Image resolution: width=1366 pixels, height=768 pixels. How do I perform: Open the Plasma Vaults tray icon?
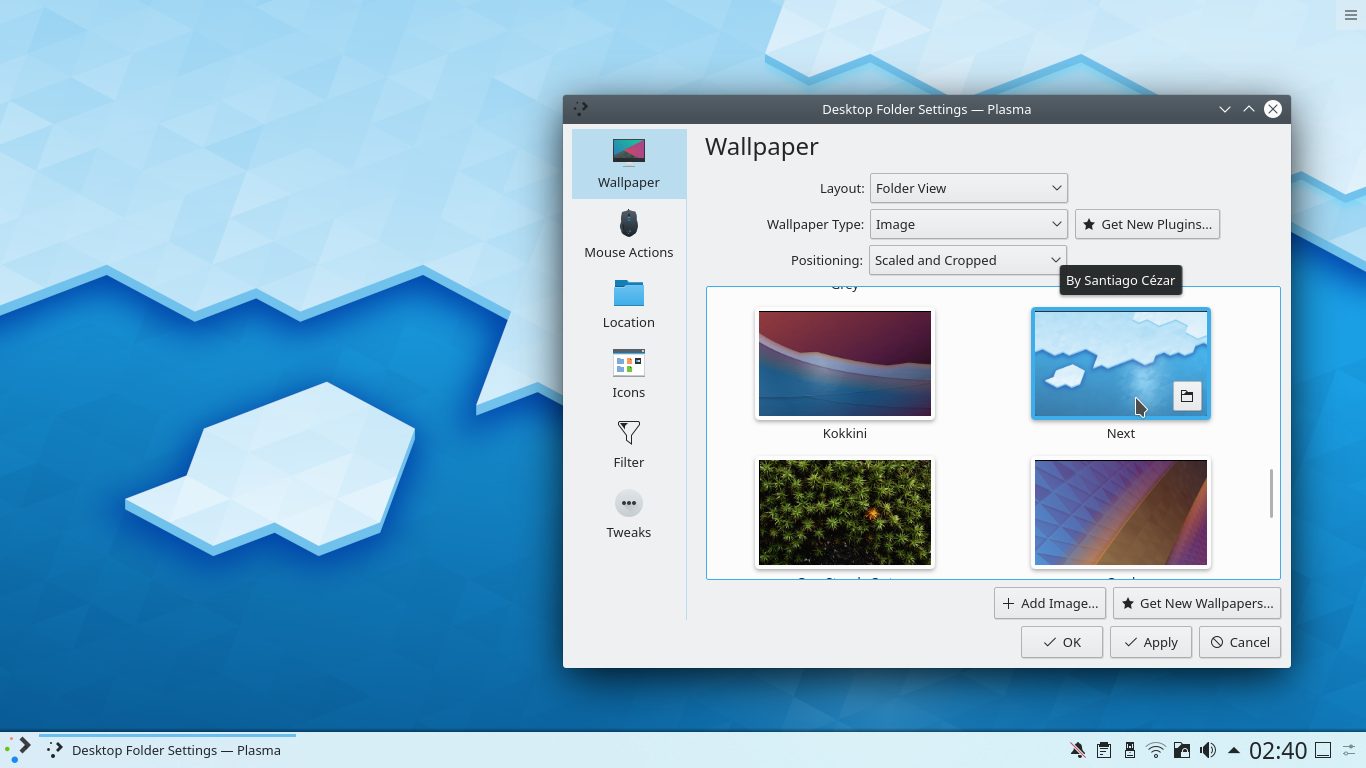pyautogui.click(x=1182, y=750)
